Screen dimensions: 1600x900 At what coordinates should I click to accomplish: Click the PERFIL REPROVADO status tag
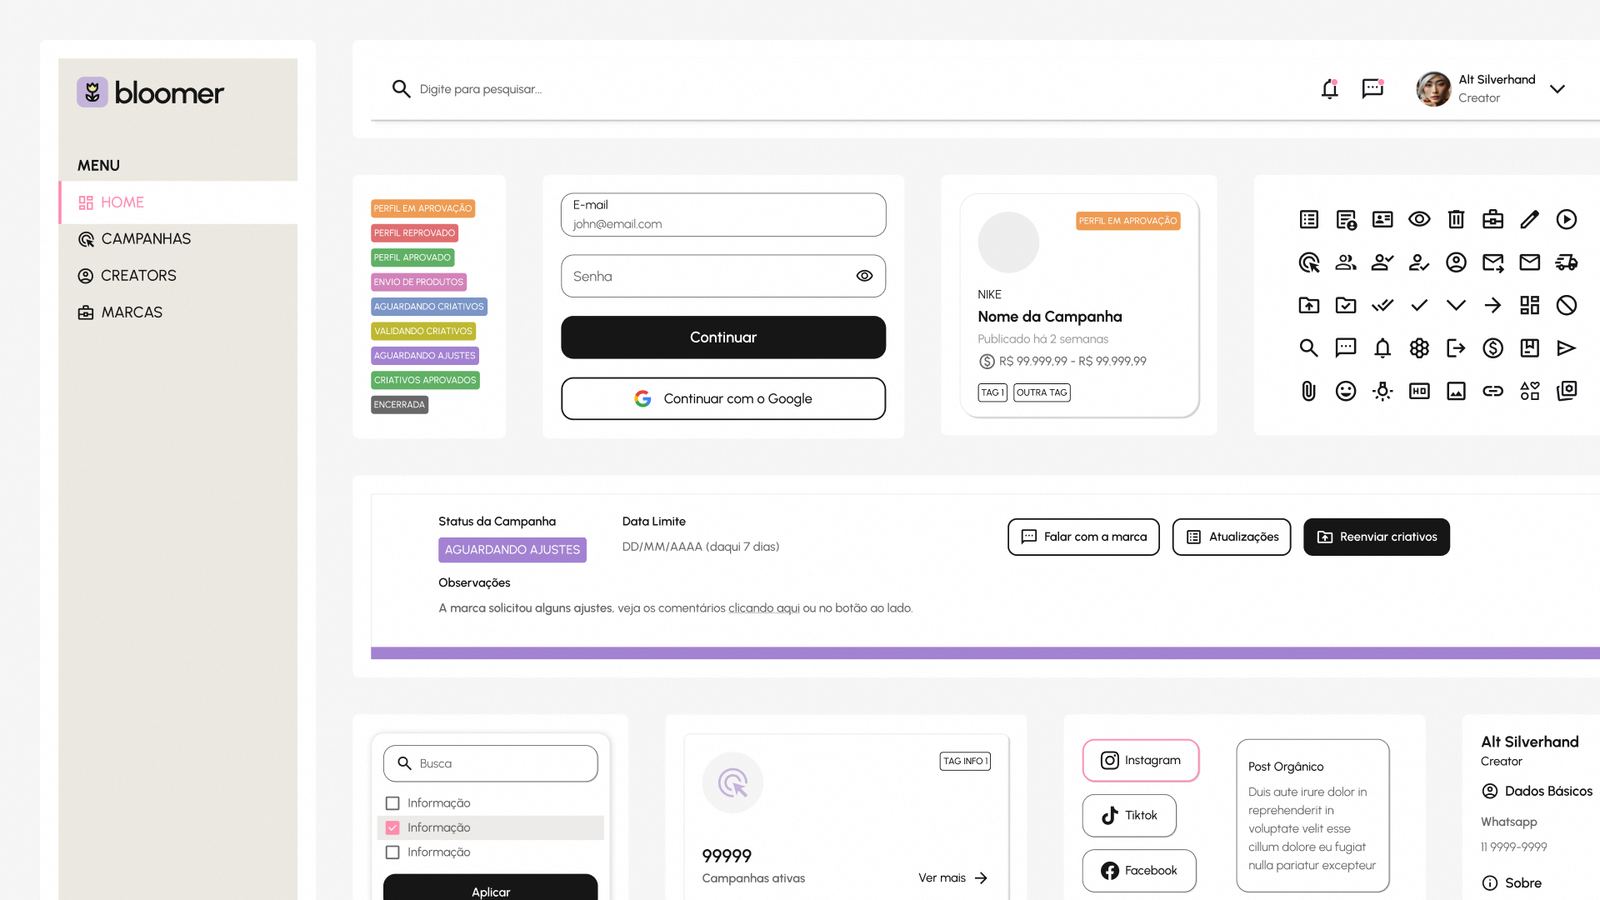click(415, 233)
